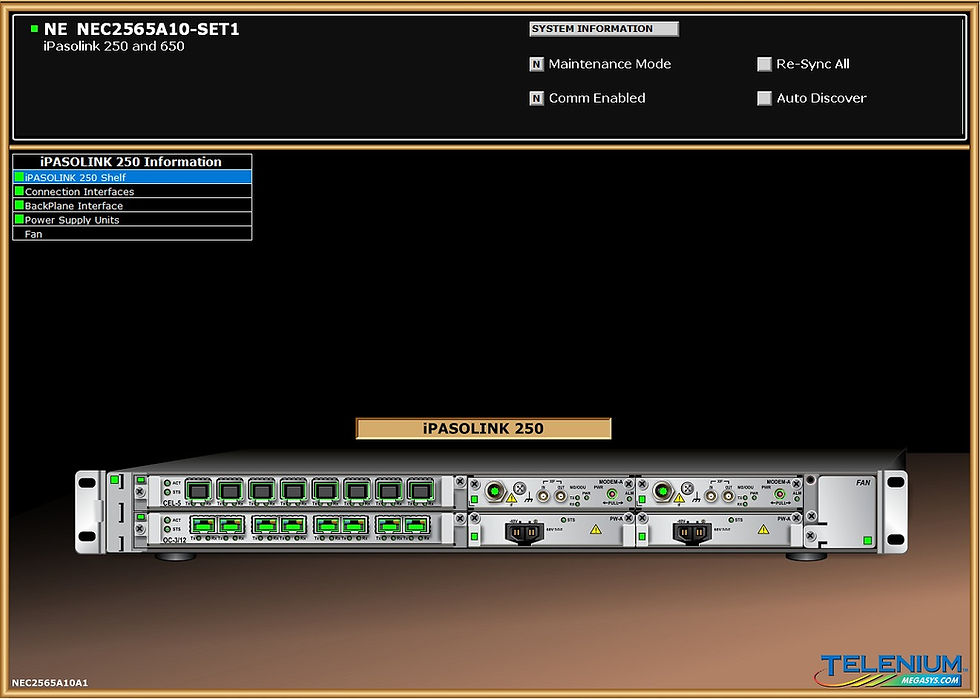Click the PWR pull switch on left MODEM-A
The height and width of the screenshot is (699, 980).
pyautogui.click(x=612, y=494)
